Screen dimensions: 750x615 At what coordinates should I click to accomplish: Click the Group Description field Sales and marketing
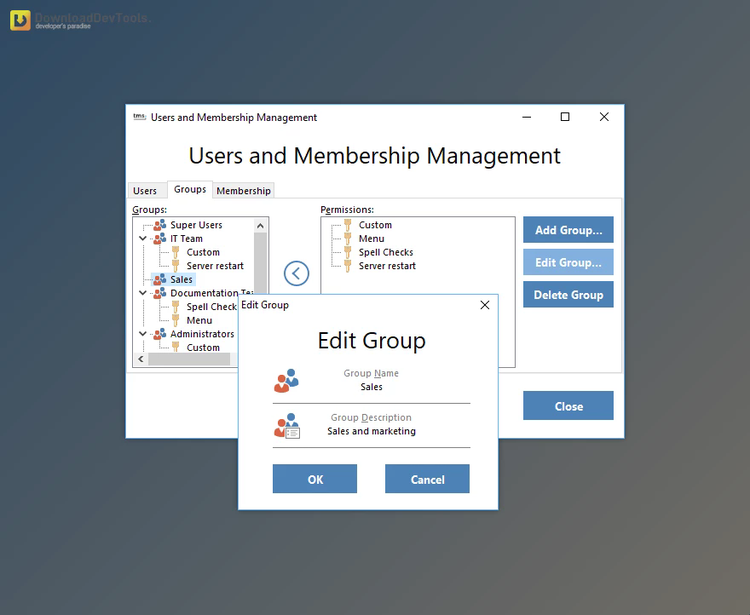coord(371,431)
